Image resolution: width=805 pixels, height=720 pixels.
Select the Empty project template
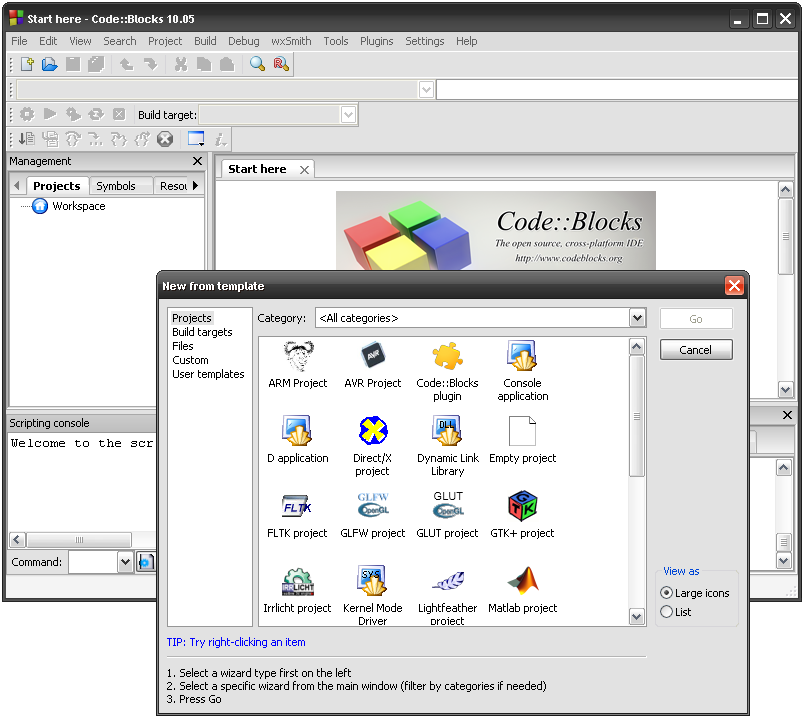click(x=522, y=430)
